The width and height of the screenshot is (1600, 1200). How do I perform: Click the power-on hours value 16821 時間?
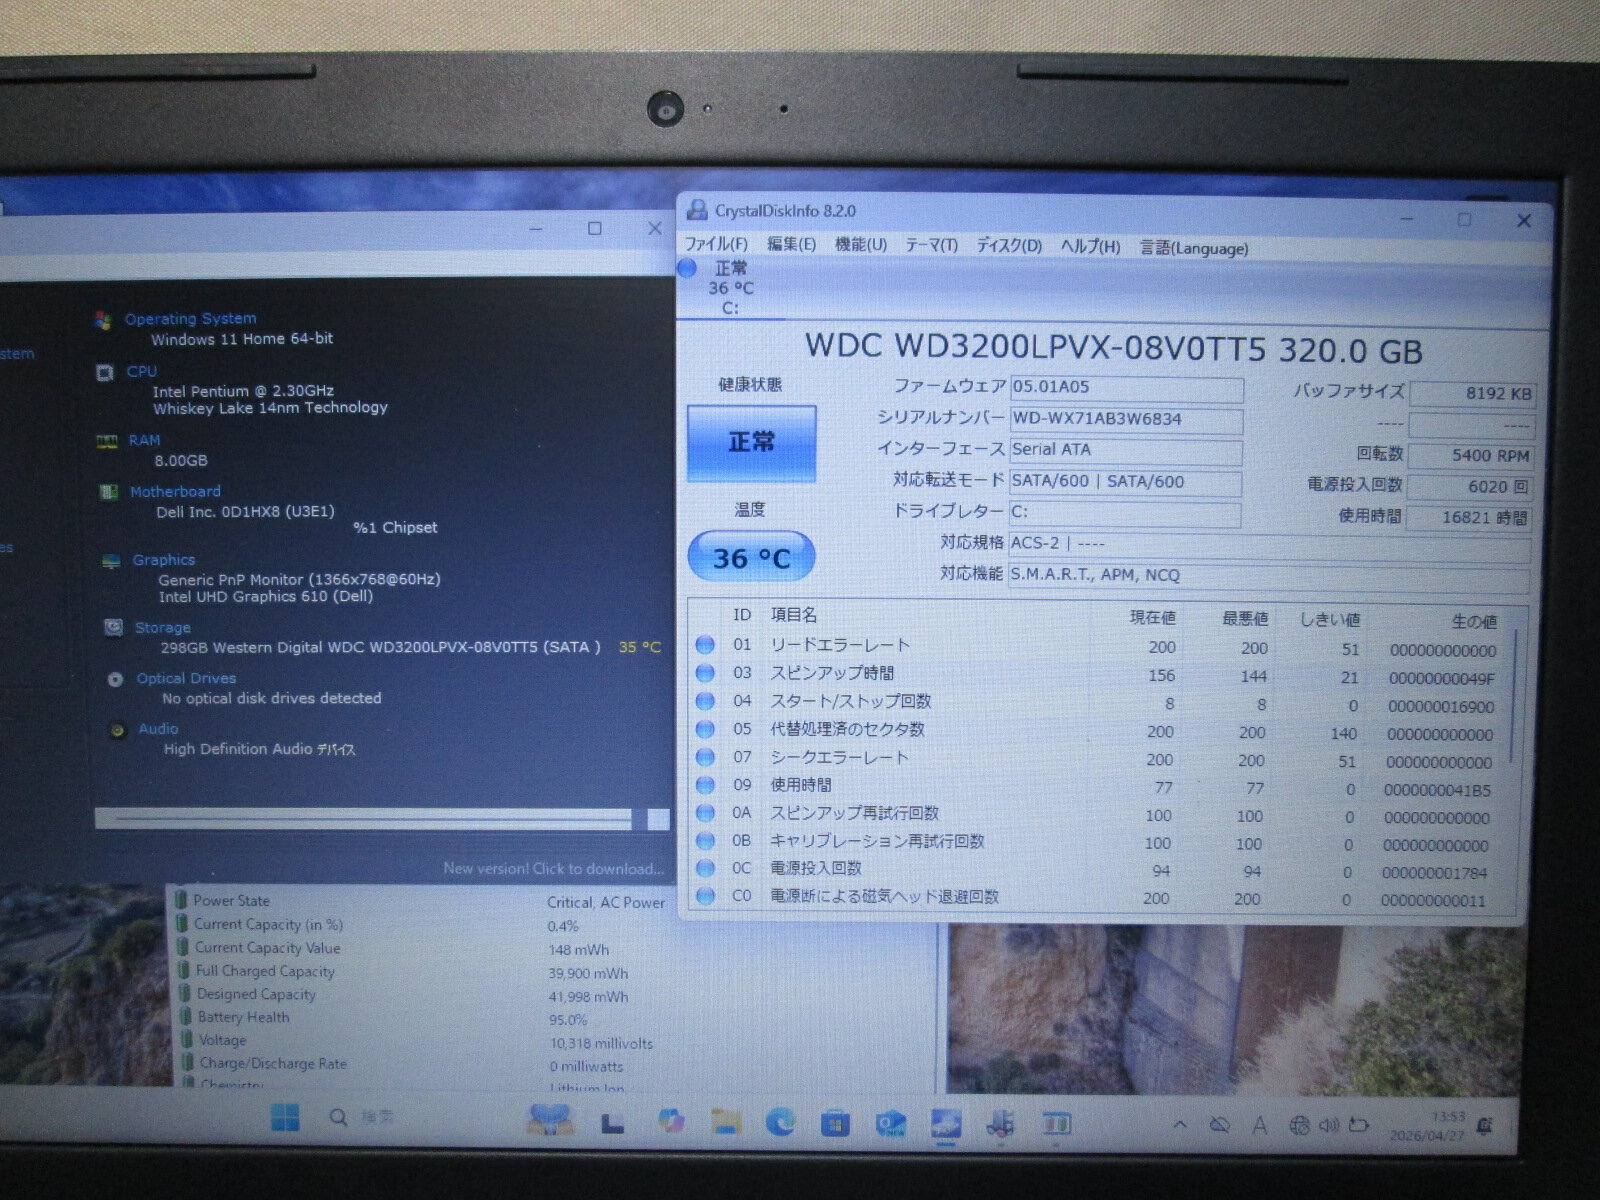pyautogui.click(x=1469, y=517)
